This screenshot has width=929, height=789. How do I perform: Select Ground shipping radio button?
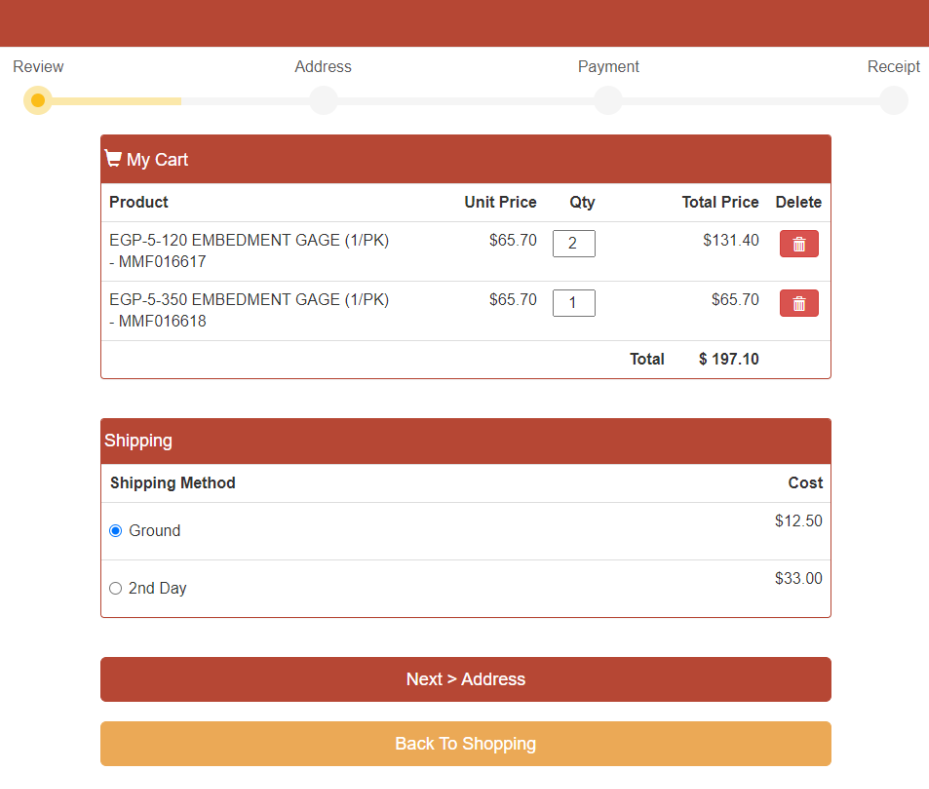click(116, 531)
